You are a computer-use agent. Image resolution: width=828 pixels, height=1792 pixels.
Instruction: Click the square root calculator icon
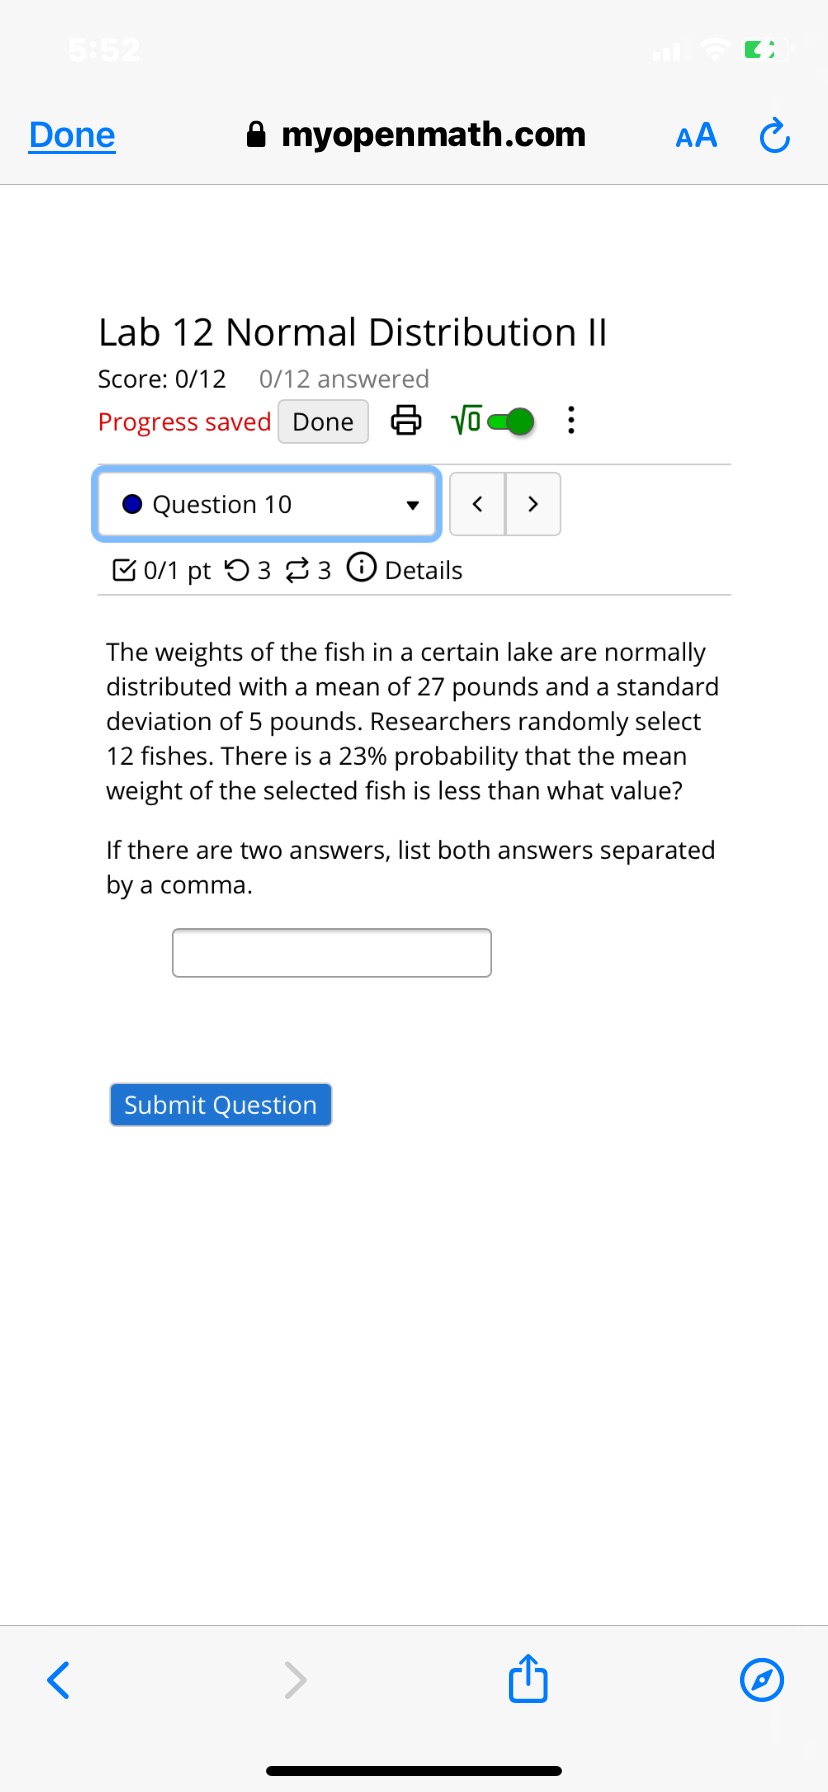point(465,420)
